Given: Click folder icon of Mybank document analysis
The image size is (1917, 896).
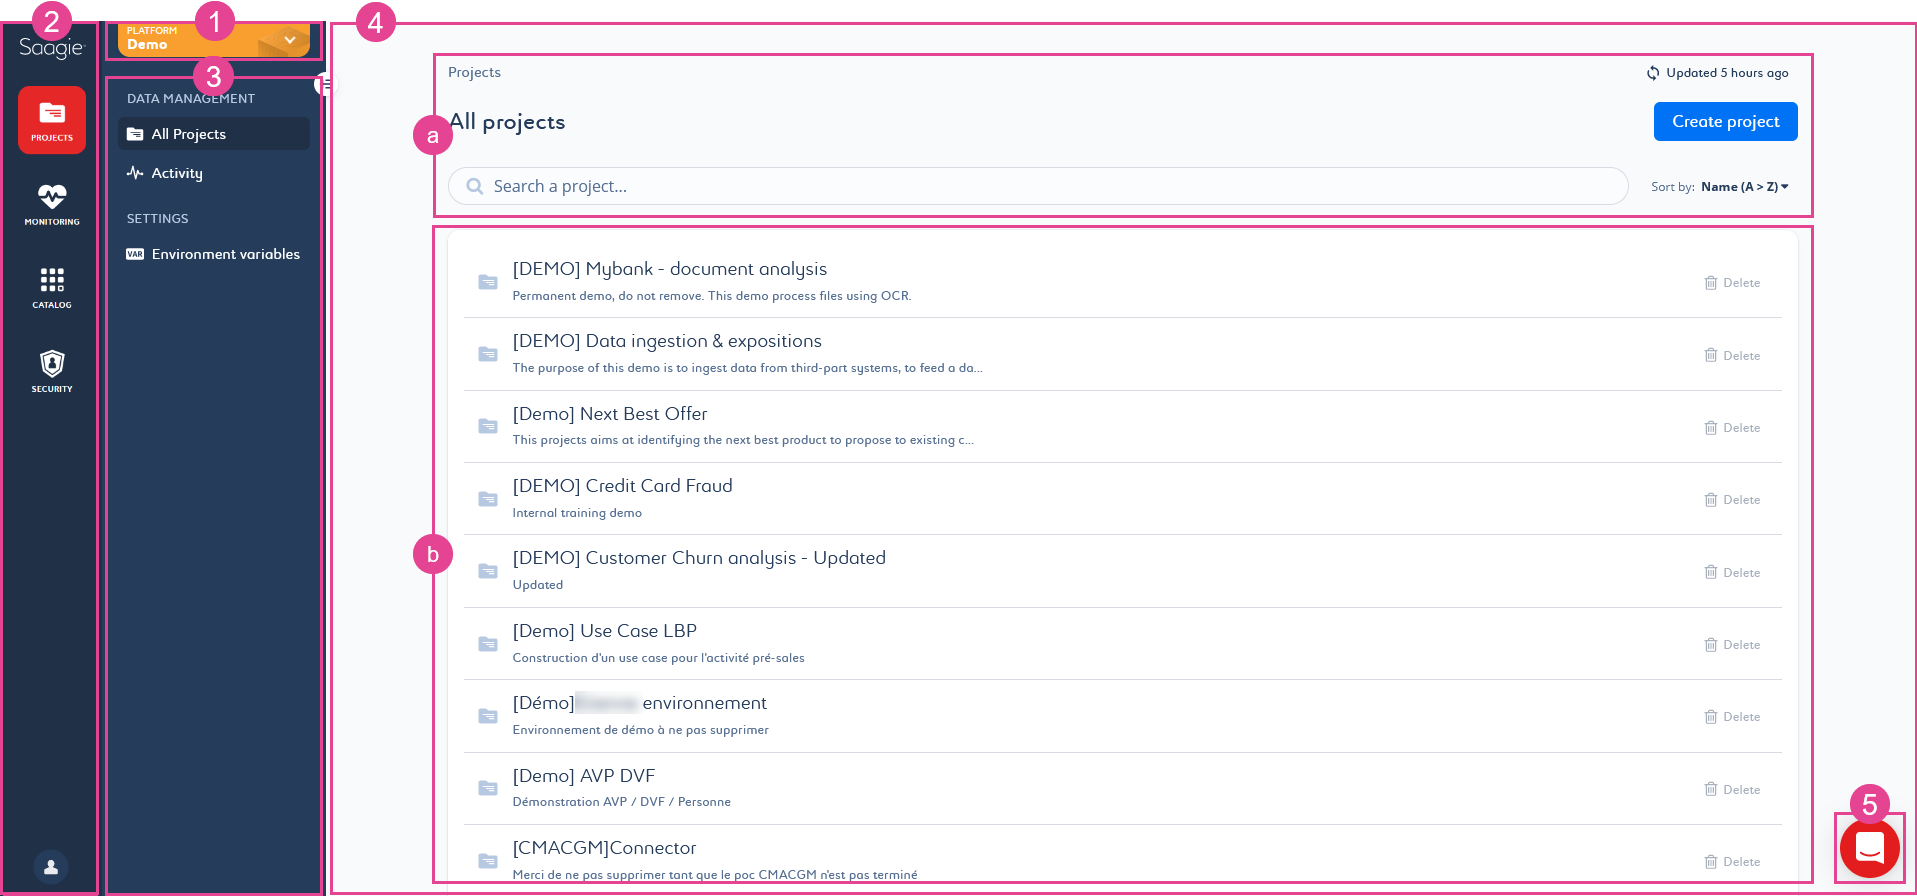Looking at the screenshot, I should point(488,282).
